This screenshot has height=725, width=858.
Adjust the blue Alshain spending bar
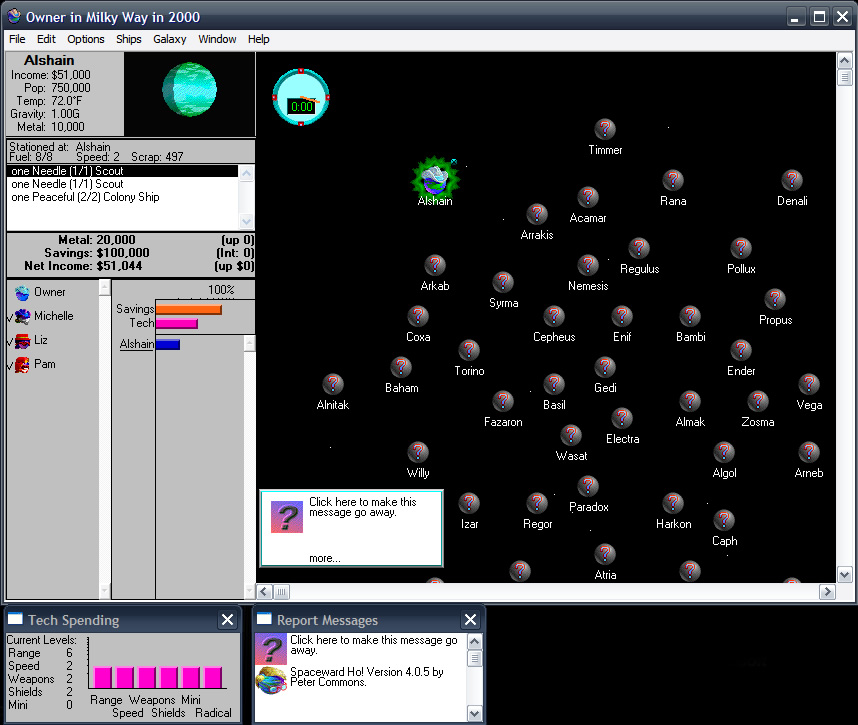(168, 344)
